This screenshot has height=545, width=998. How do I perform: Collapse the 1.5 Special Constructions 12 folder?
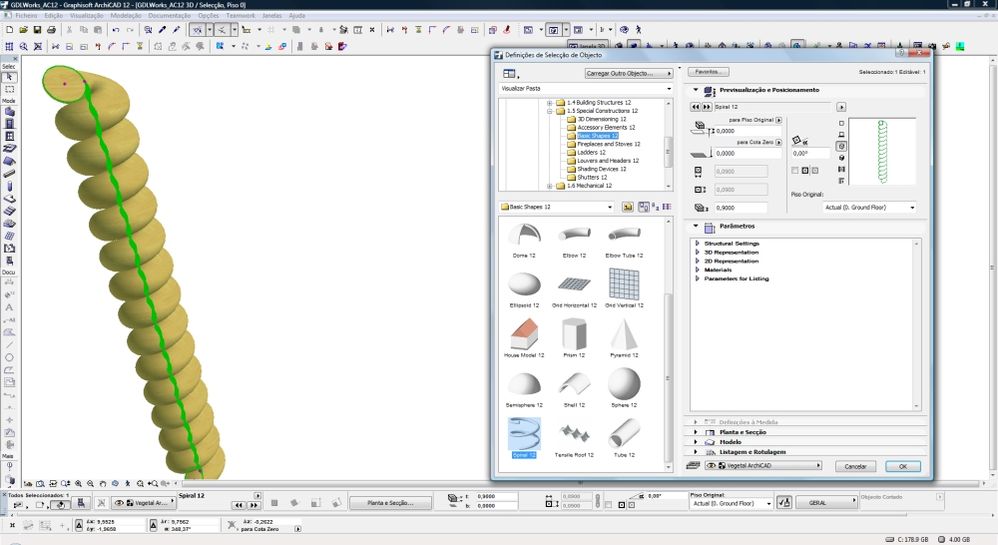(x=549, y=111)
